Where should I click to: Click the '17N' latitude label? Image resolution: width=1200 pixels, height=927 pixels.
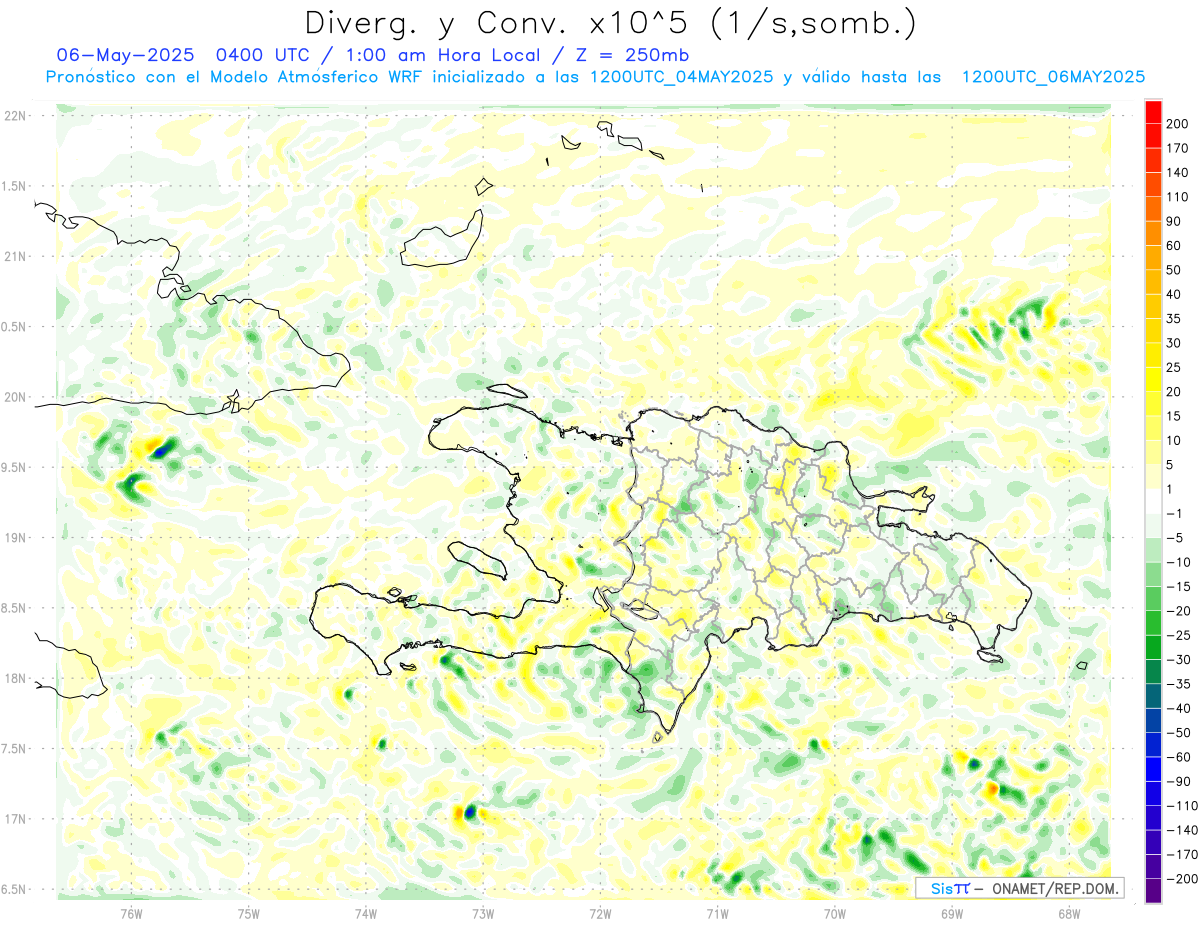pyautogui.click(x=14, y=819)
